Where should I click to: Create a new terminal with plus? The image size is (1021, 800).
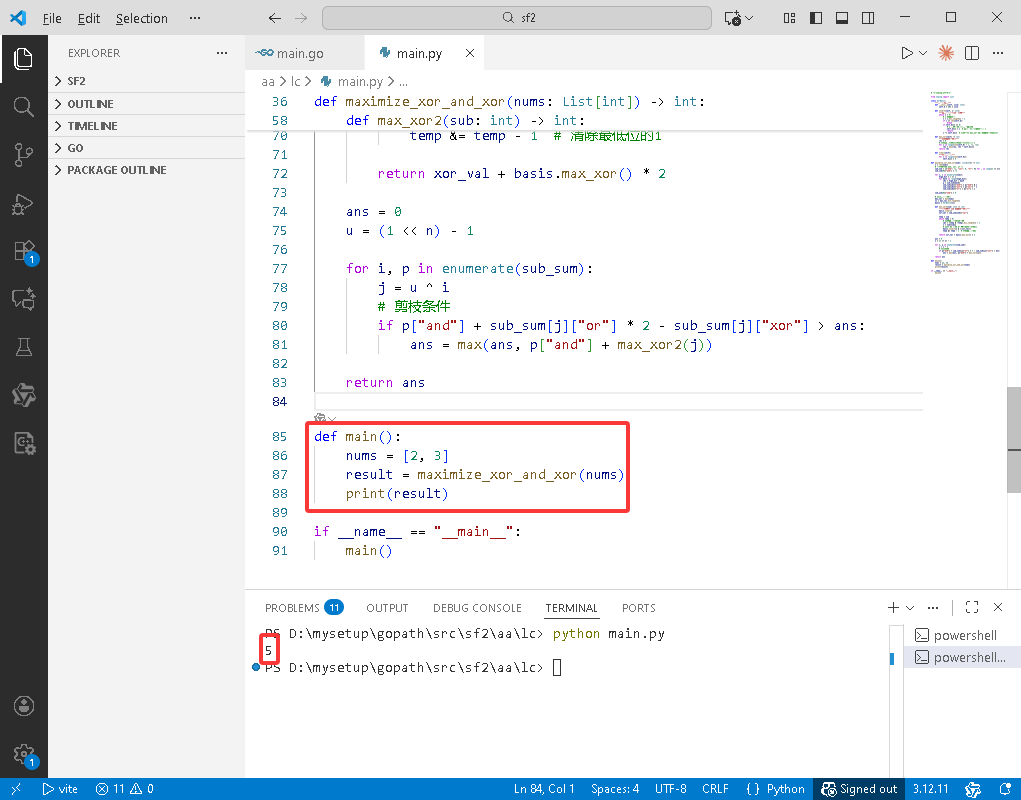pos(893,607)
